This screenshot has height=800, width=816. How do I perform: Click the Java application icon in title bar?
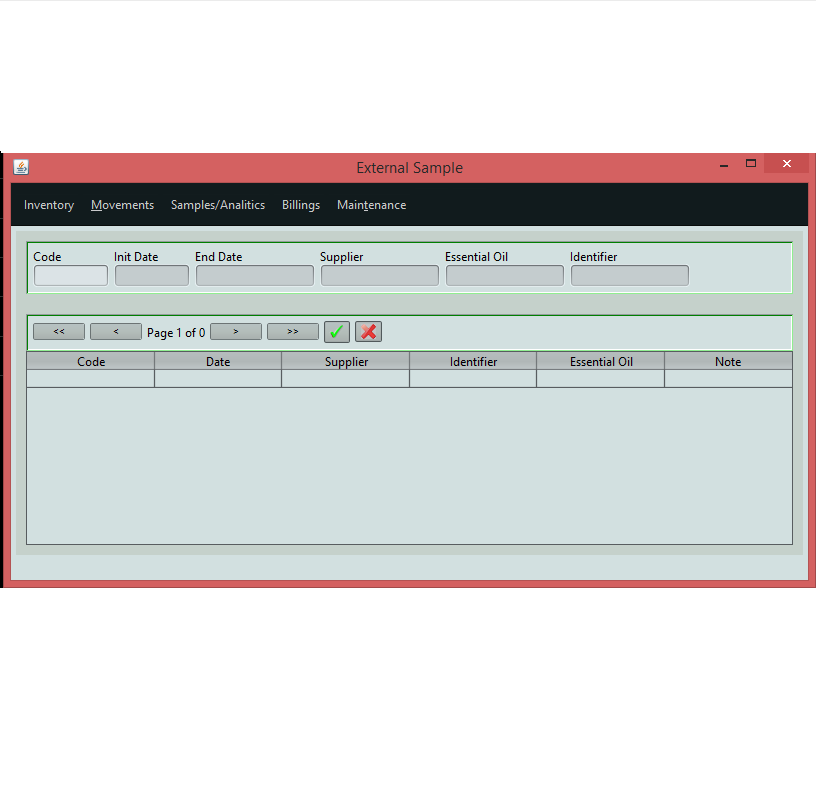(x=21, y=167)
